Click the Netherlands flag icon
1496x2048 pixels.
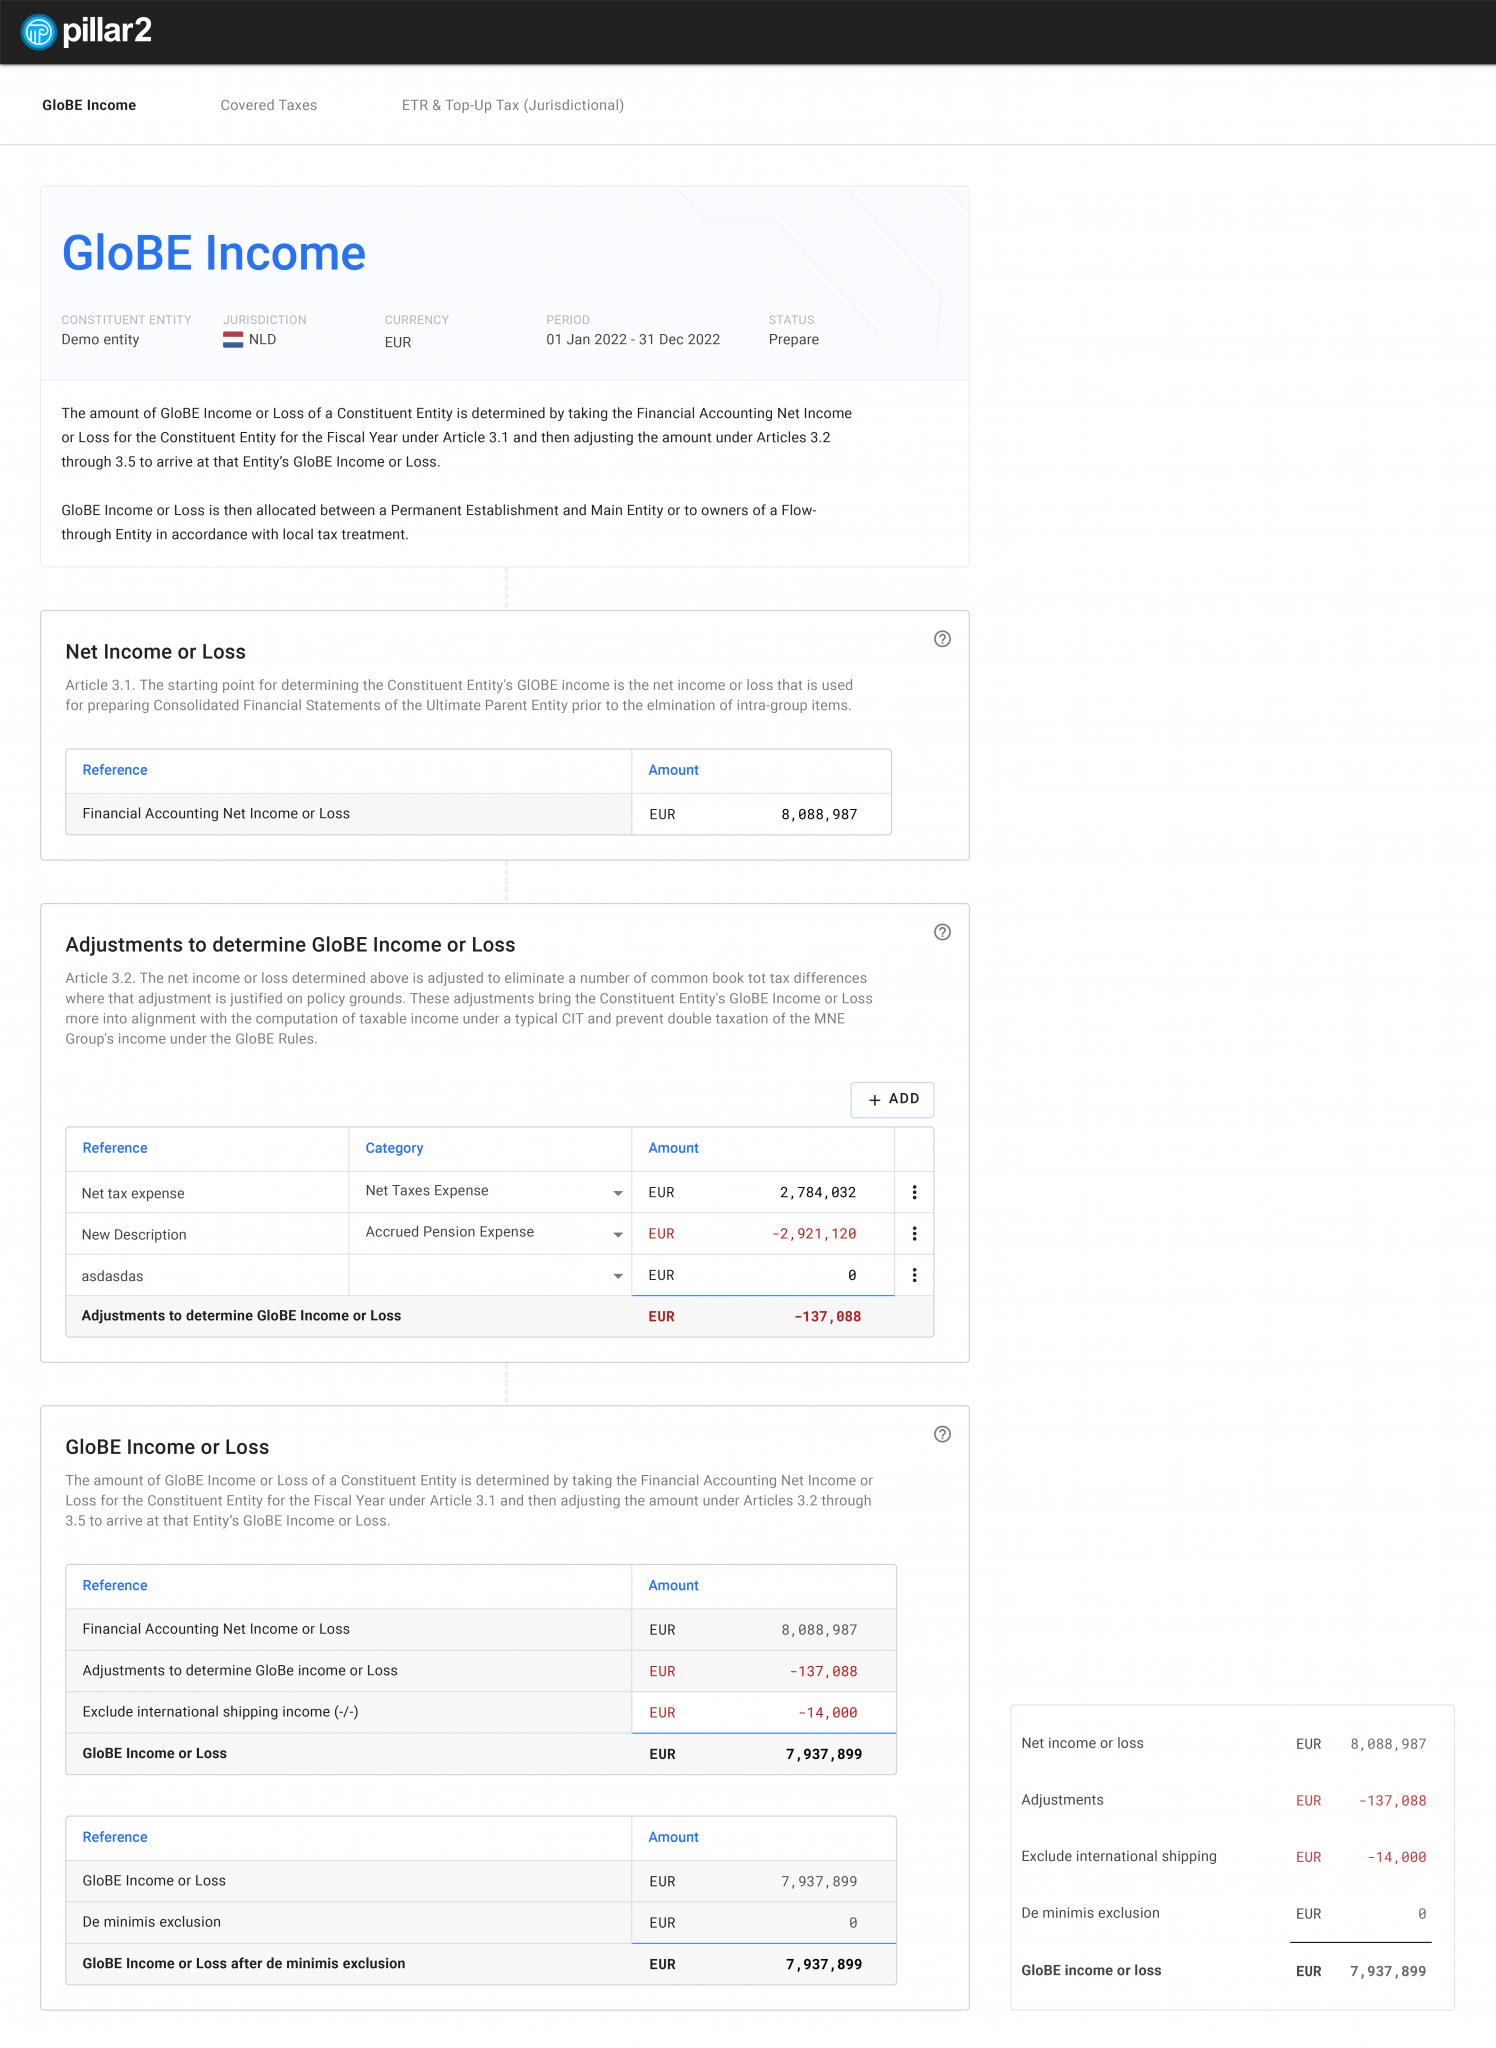[233, 340]
